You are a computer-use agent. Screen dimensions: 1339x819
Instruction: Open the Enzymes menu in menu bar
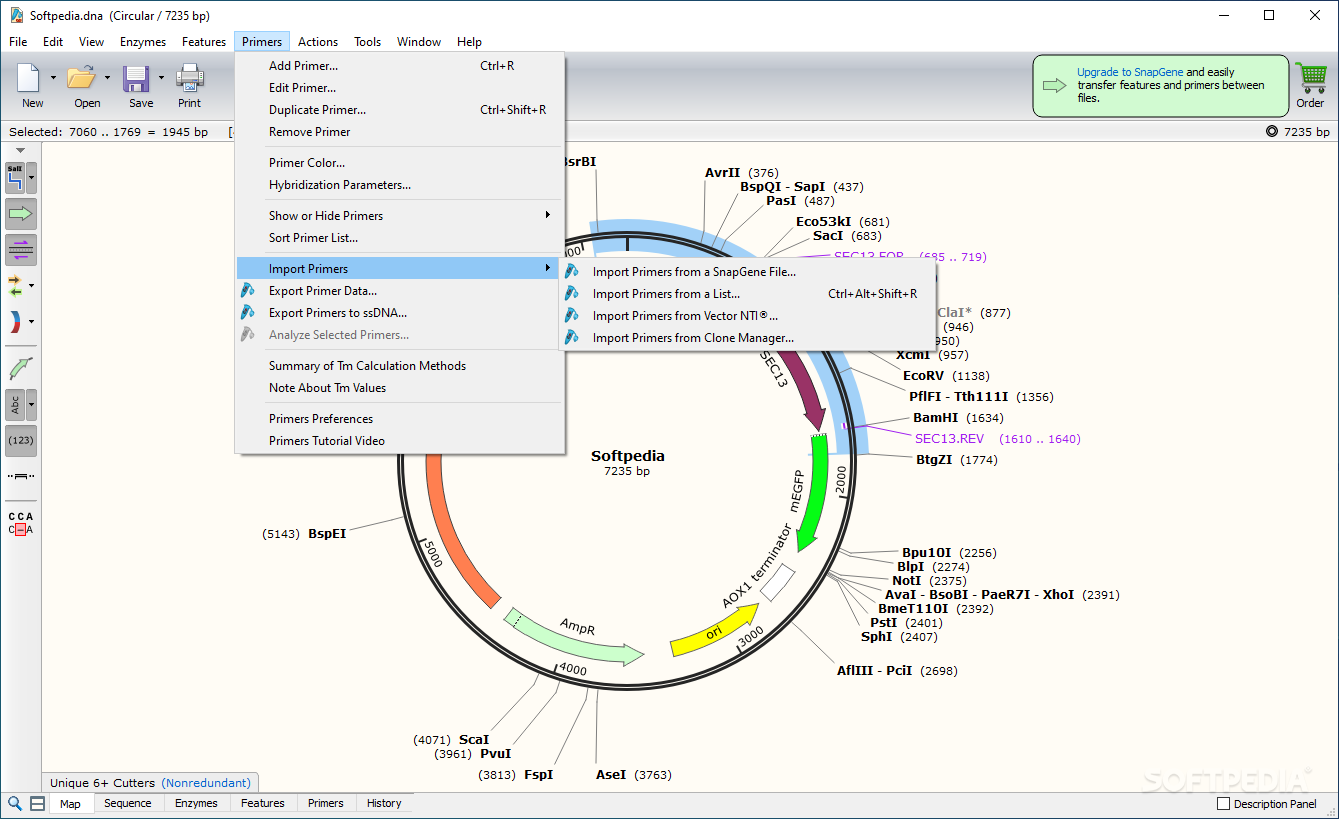(x=143, y=42)
